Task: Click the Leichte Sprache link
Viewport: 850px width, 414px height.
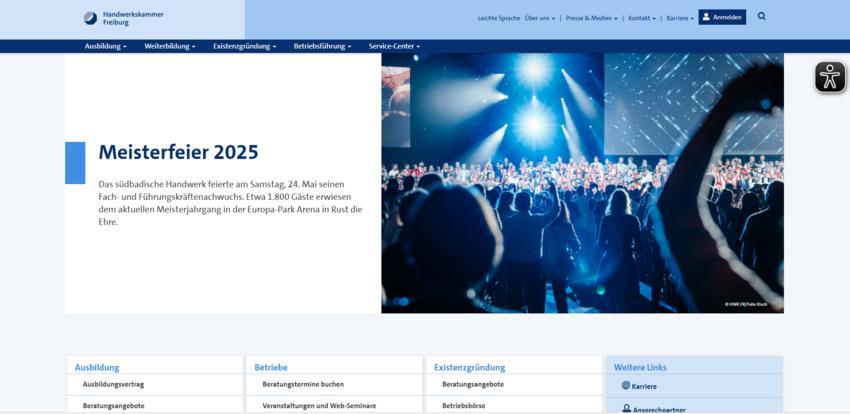Action: pyautogui.click(x=499, y=18)
